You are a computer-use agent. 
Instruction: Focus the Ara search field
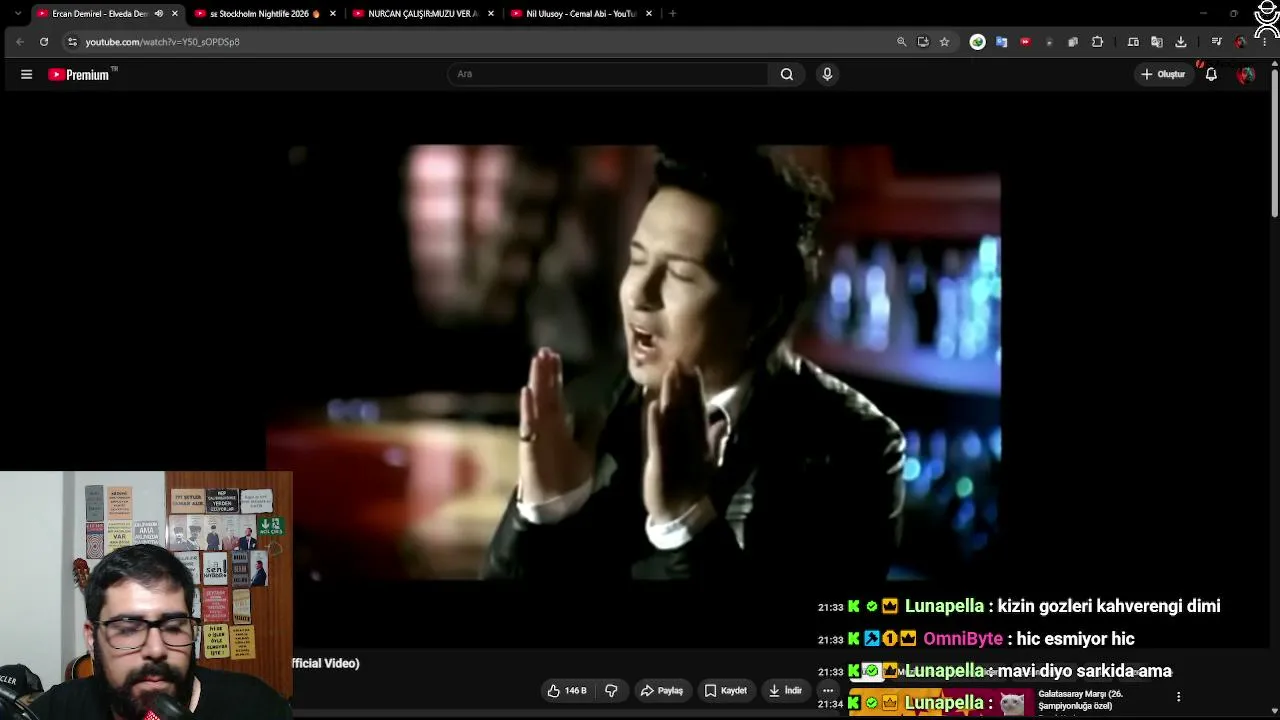coord(608,74)
